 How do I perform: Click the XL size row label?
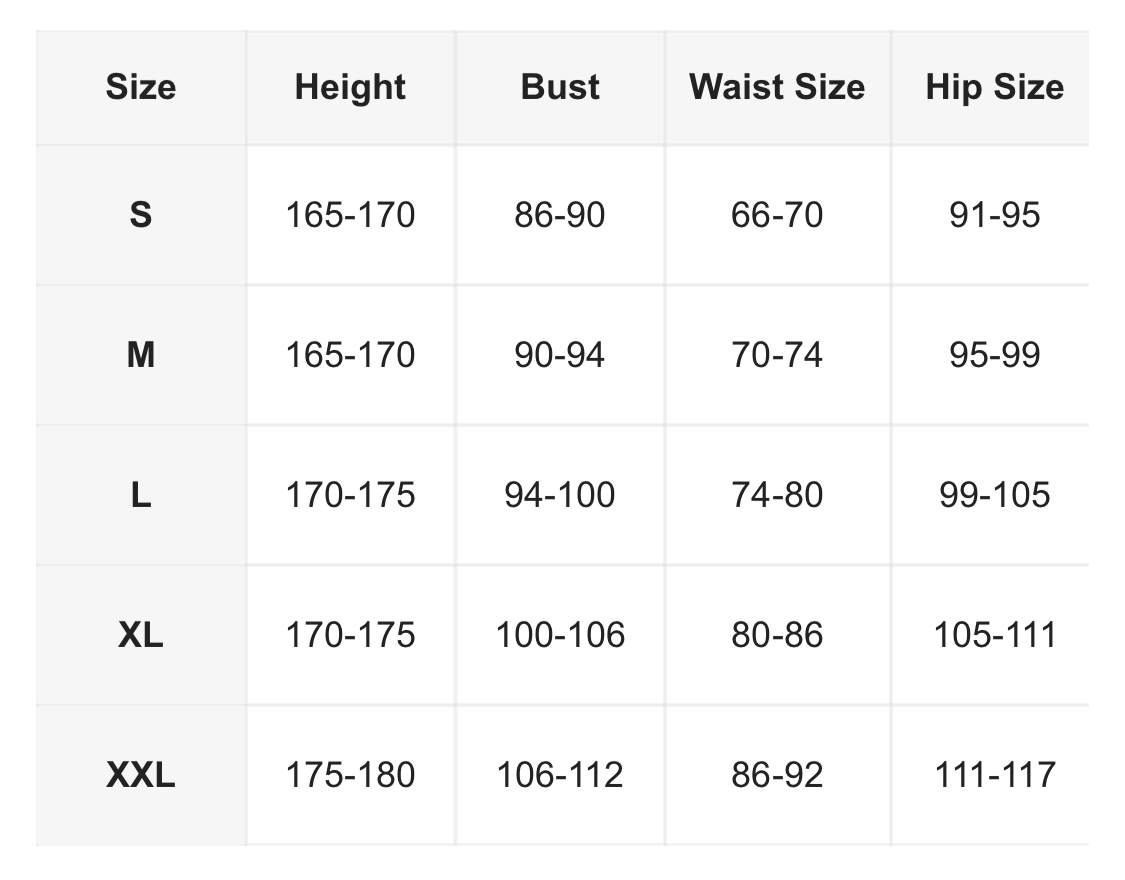[x=141, y=635]
